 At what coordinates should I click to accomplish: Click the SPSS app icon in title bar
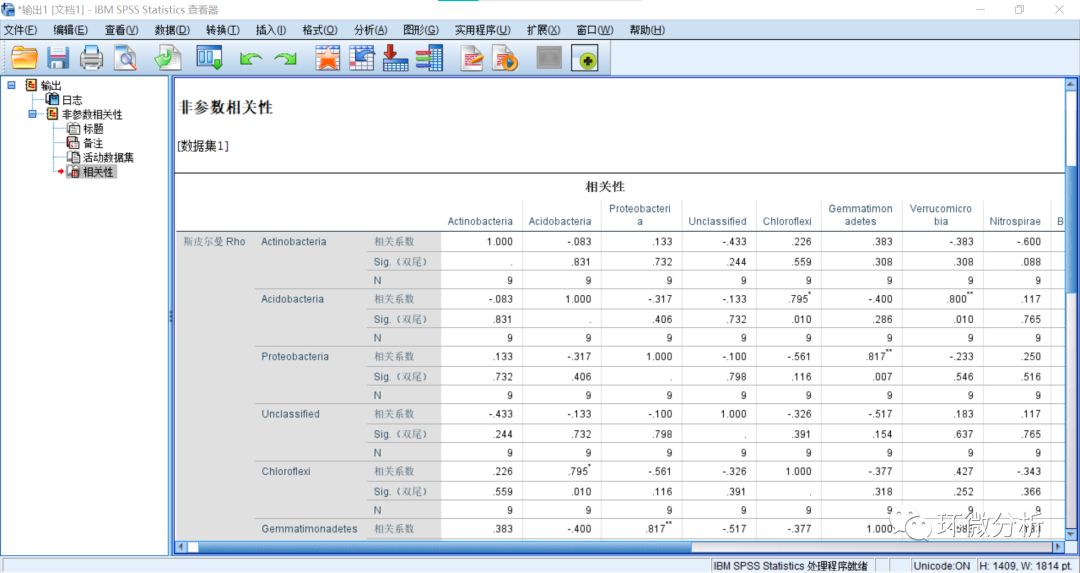point(8,10)
